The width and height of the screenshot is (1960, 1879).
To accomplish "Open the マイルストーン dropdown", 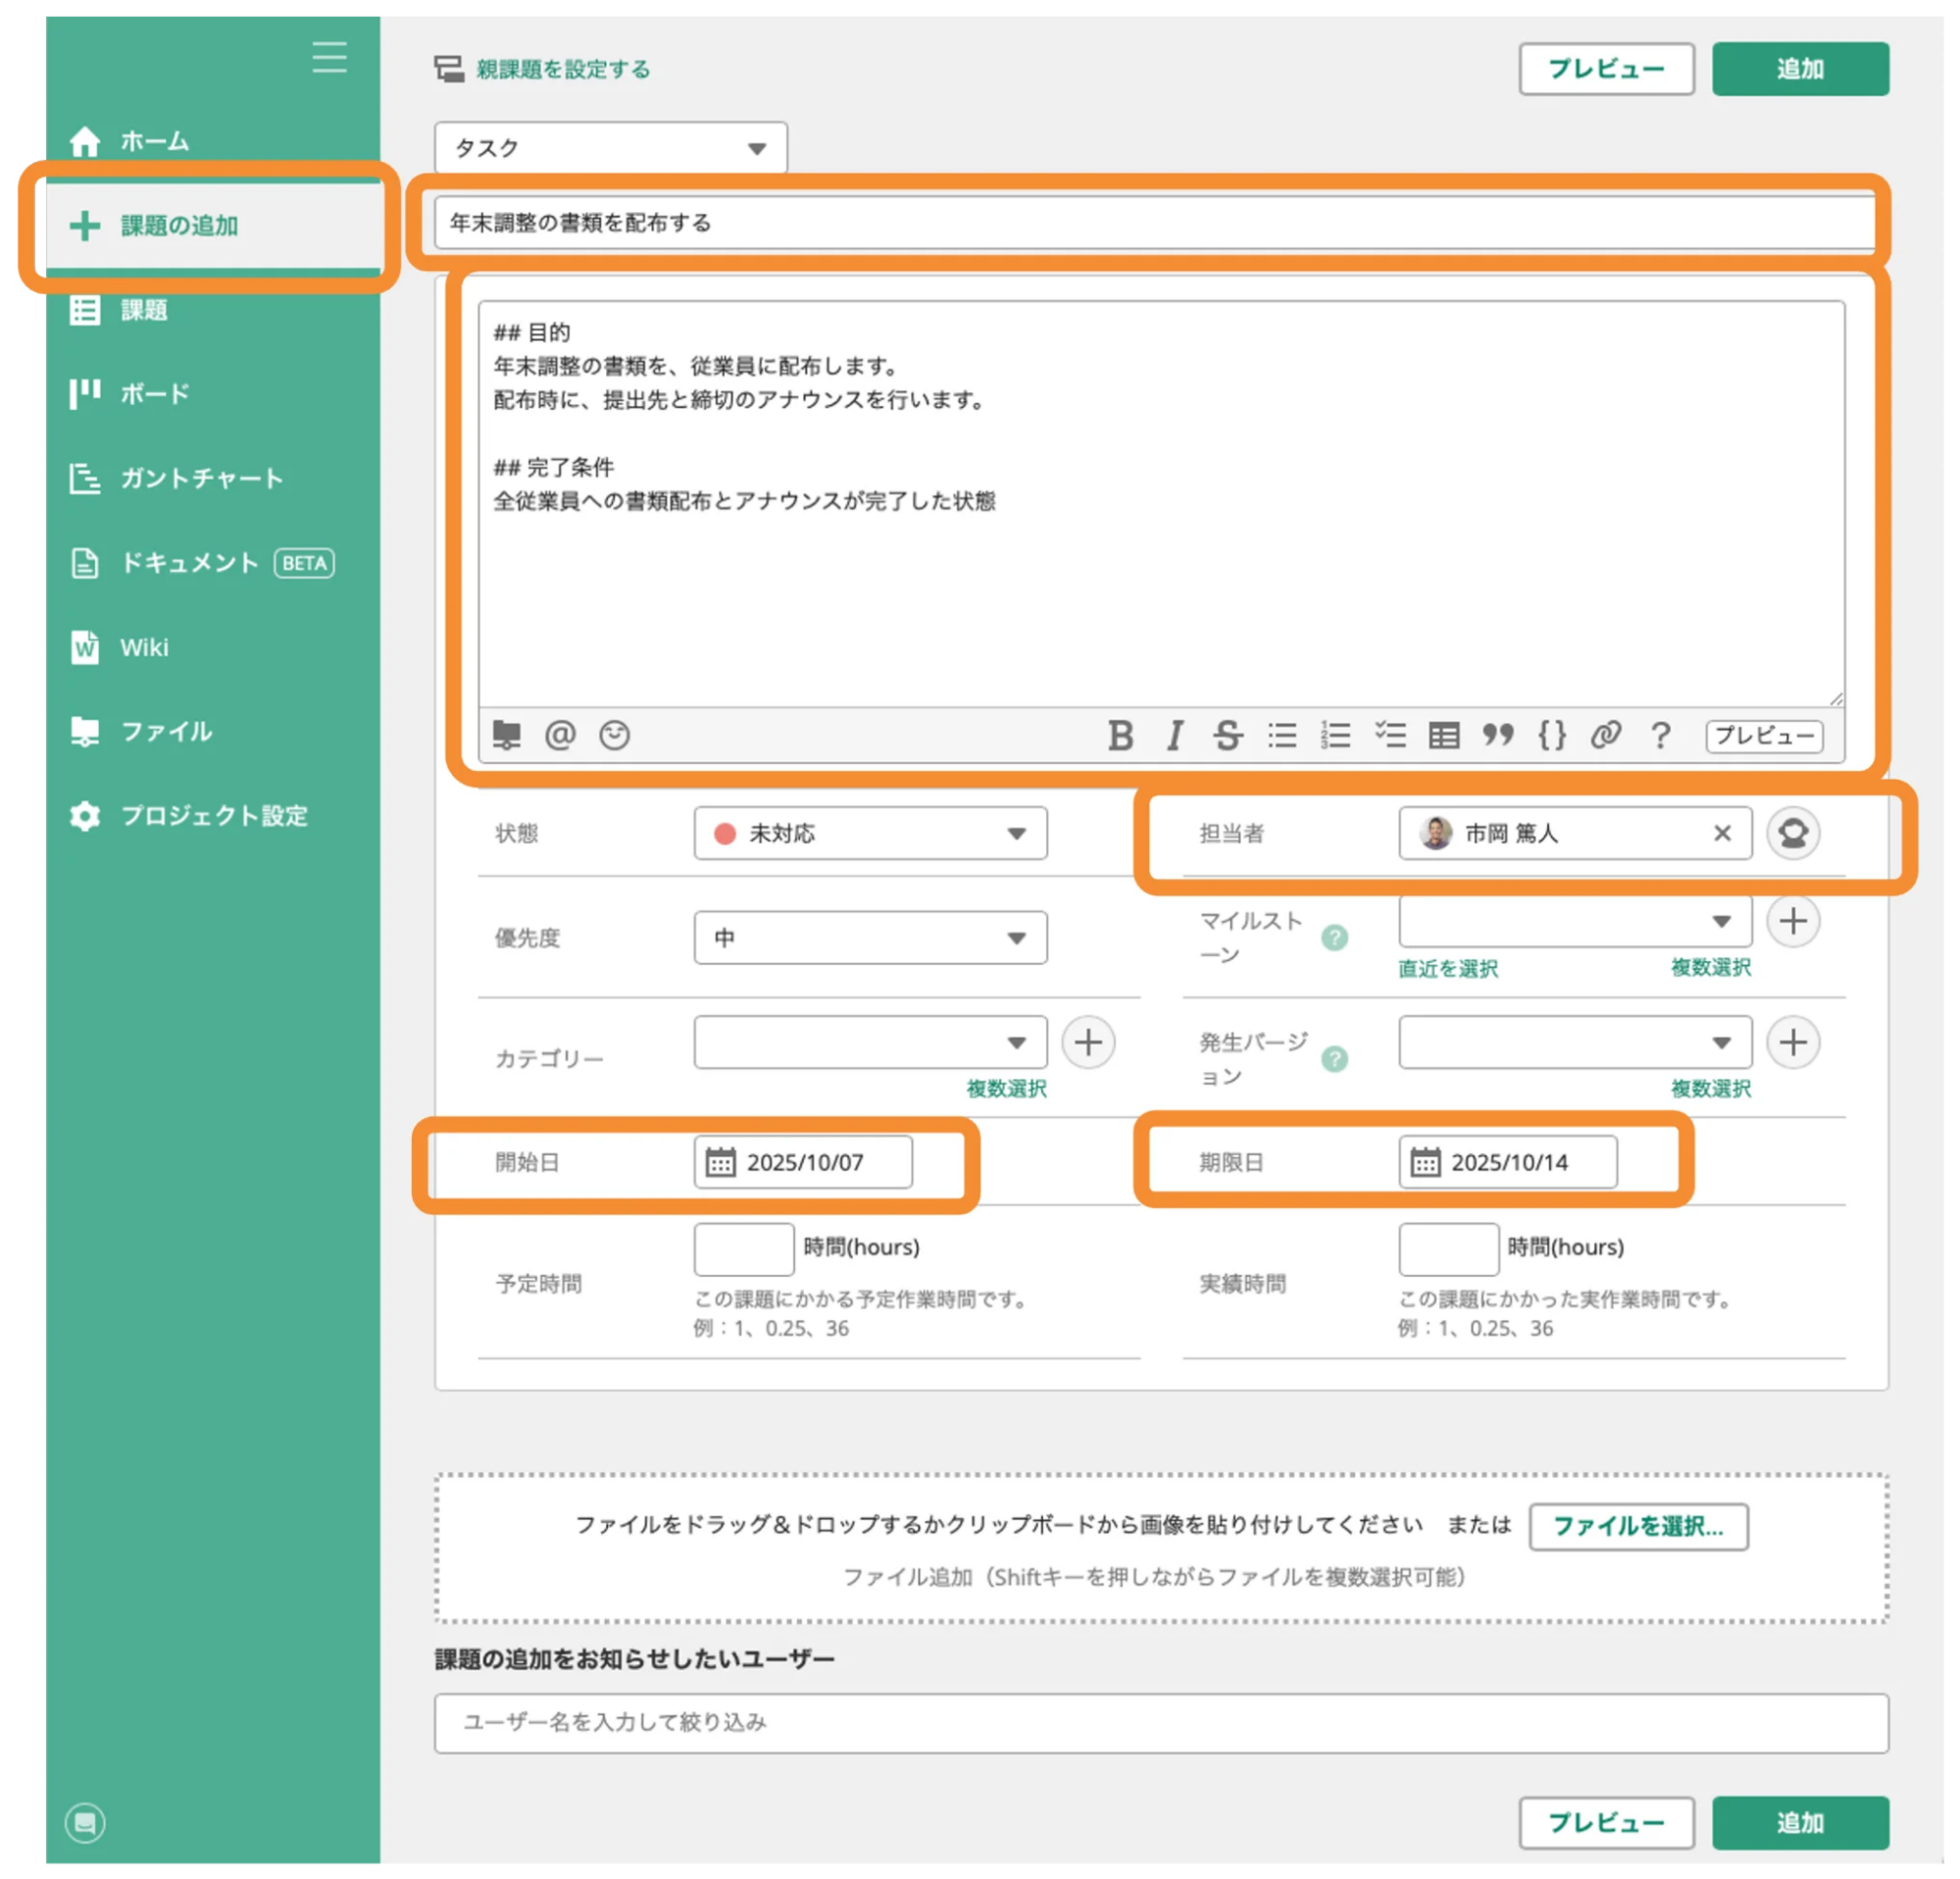I will [x=1575, y=921].
